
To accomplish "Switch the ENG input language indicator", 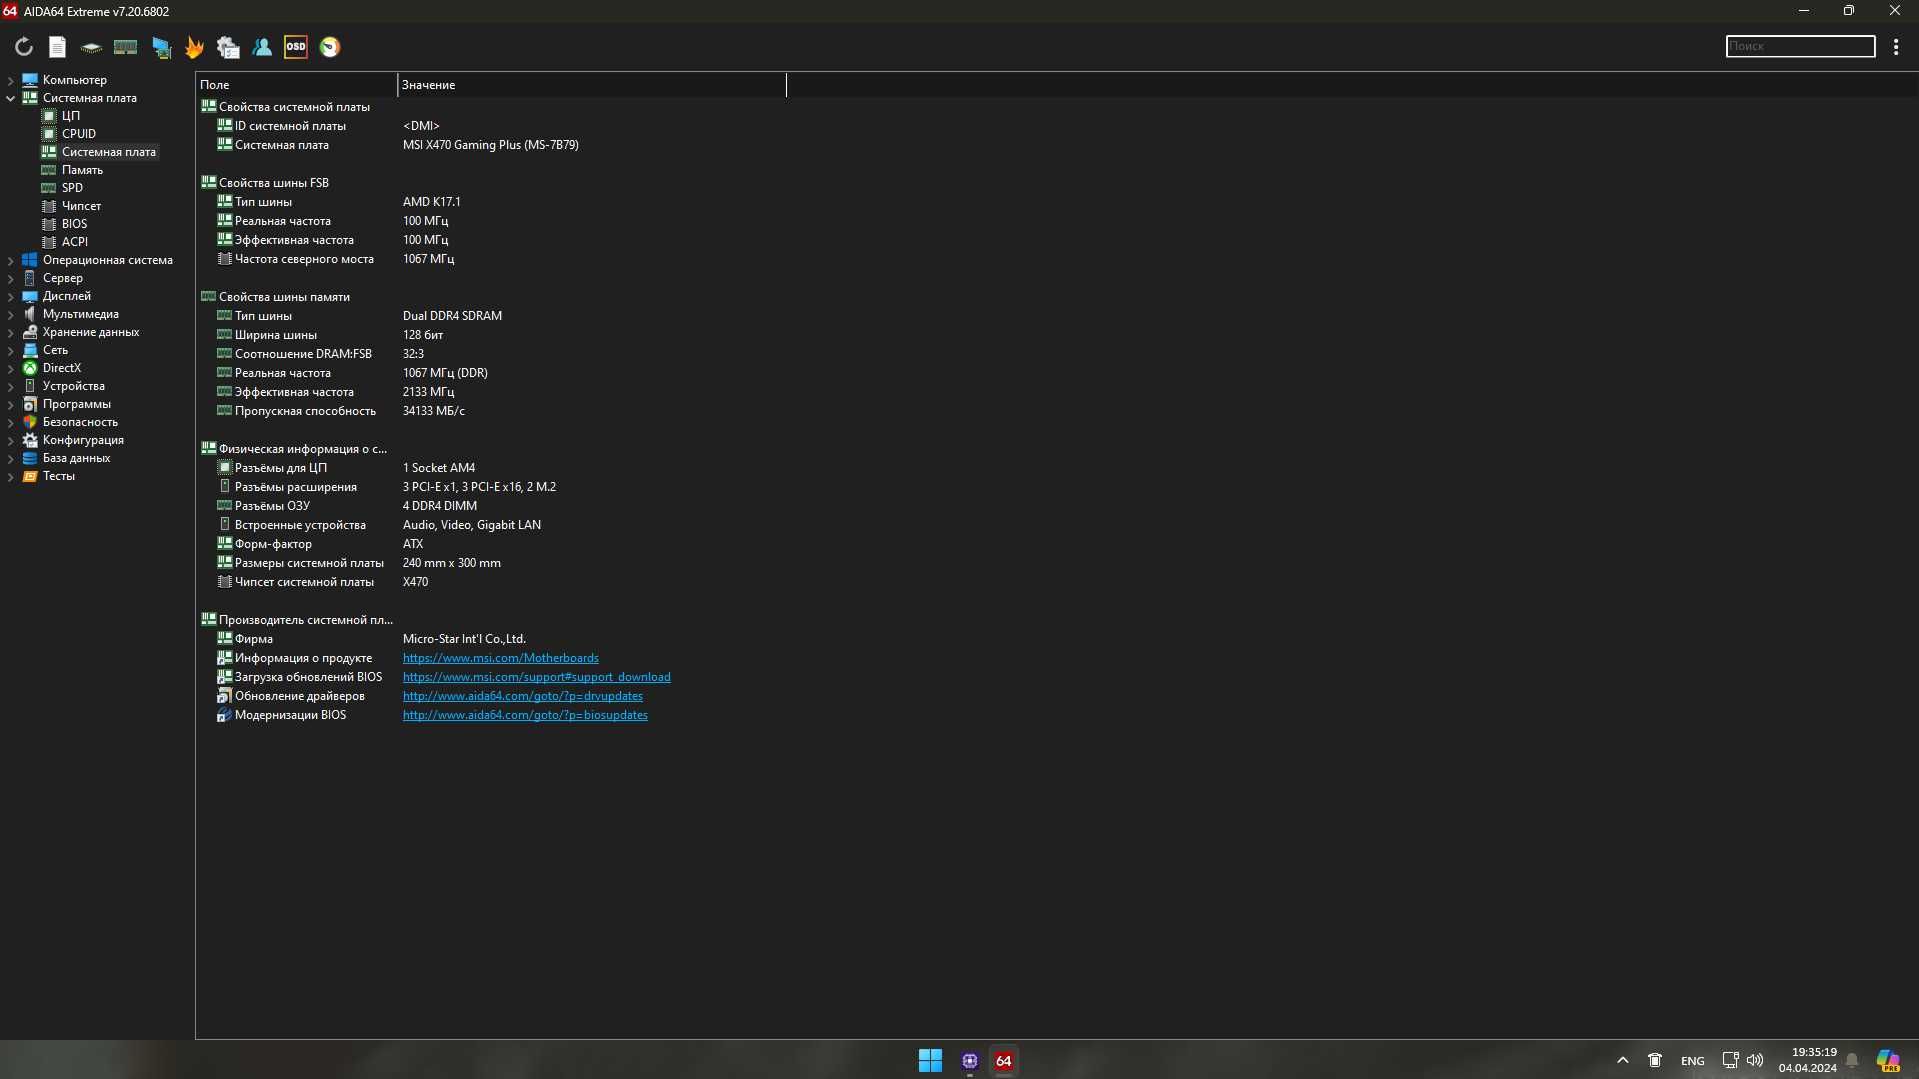I will point(1692,1061).
